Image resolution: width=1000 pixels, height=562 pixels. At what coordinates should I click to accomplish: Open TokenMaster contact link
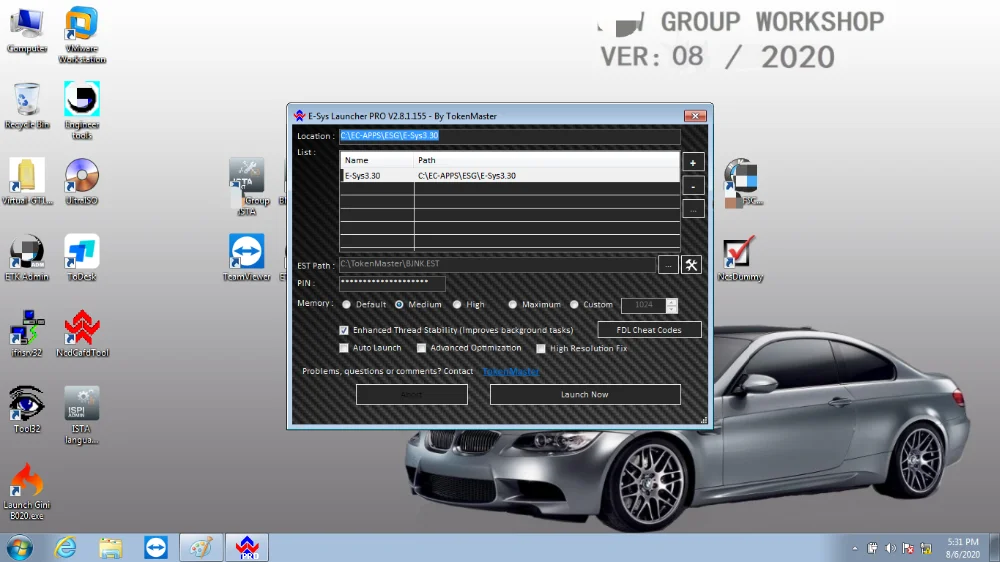tap(510, 371)
